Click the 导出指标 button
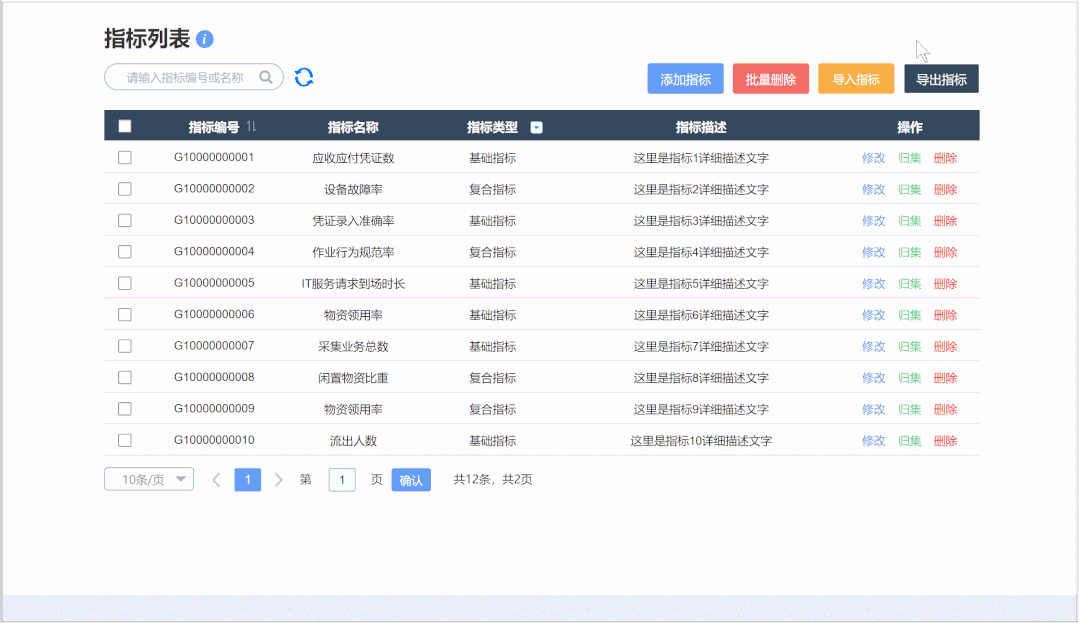Image resolution: width=1079 pixels, height=623 pixels. [x=941, y=79]
